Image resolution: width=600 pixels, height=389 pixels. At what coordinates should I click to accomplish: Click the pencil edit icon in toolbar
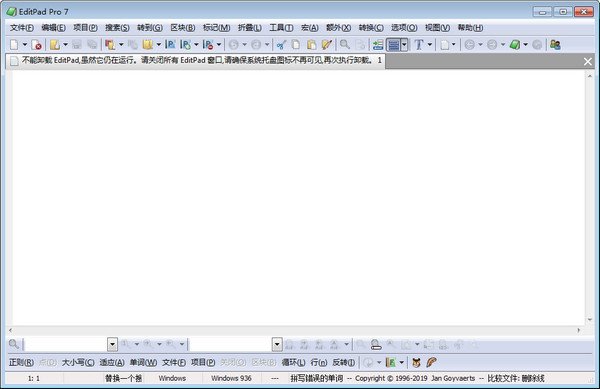[x=326, y=45]
